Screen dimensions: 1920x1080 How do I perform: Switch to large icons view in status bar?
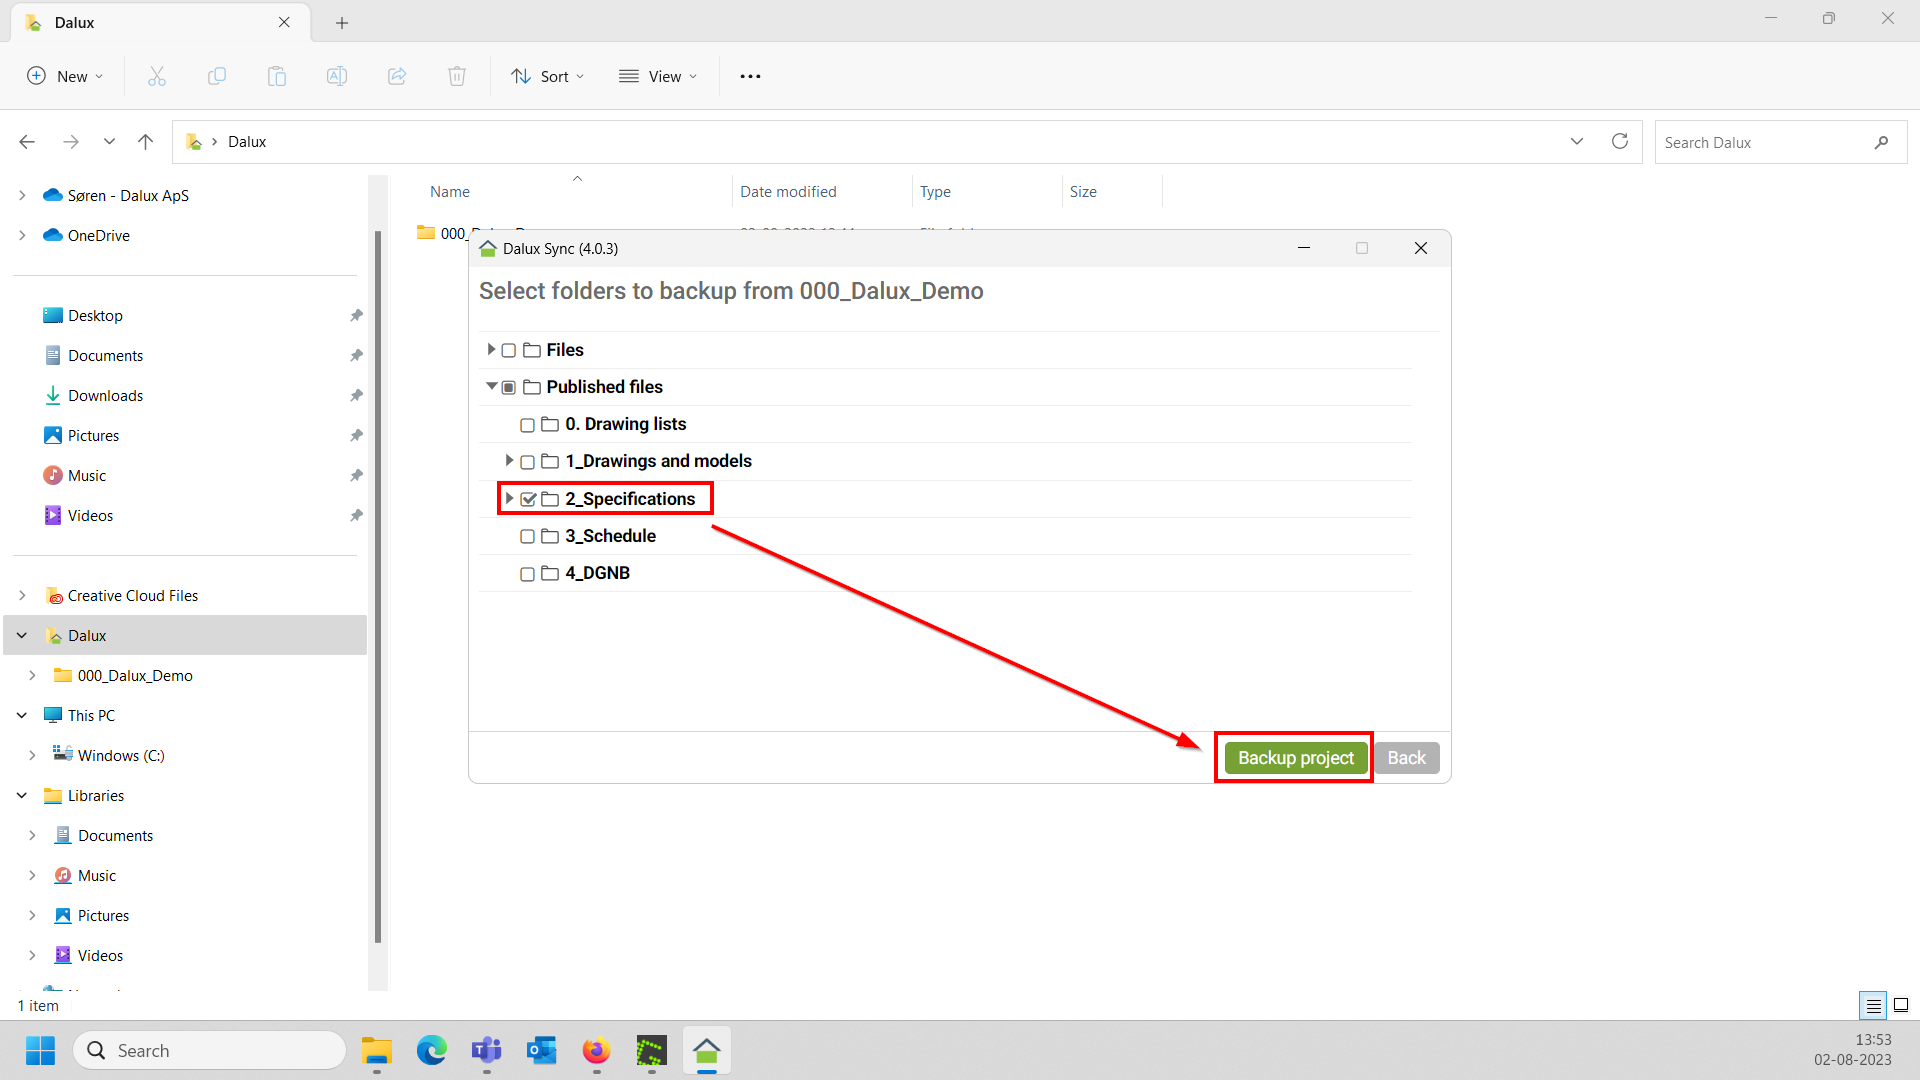(x=1901, y=1005)
